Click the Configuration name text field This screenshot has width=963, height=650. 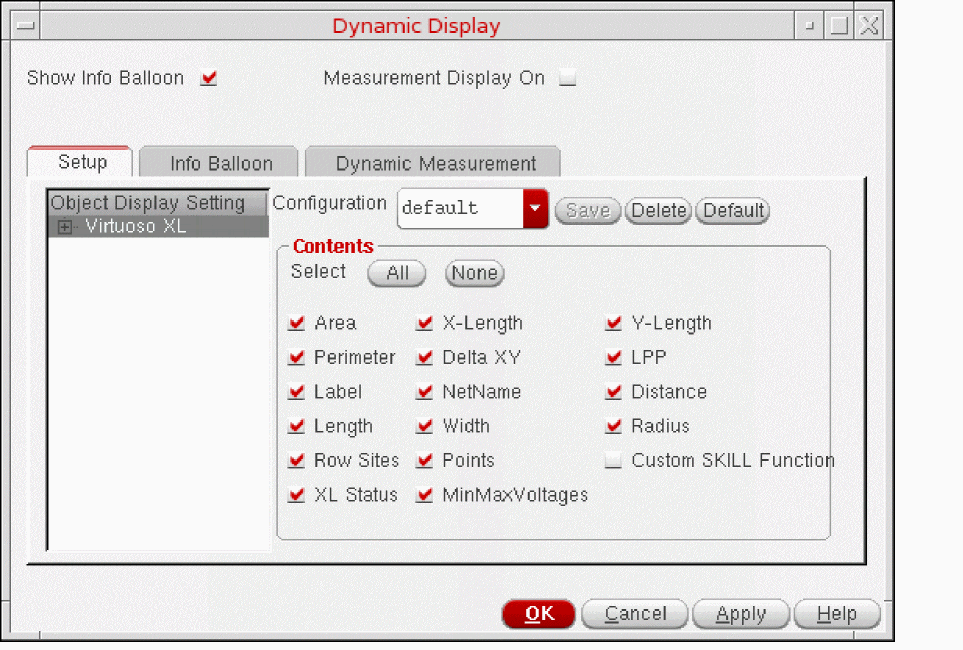click(x=460, y=209)
